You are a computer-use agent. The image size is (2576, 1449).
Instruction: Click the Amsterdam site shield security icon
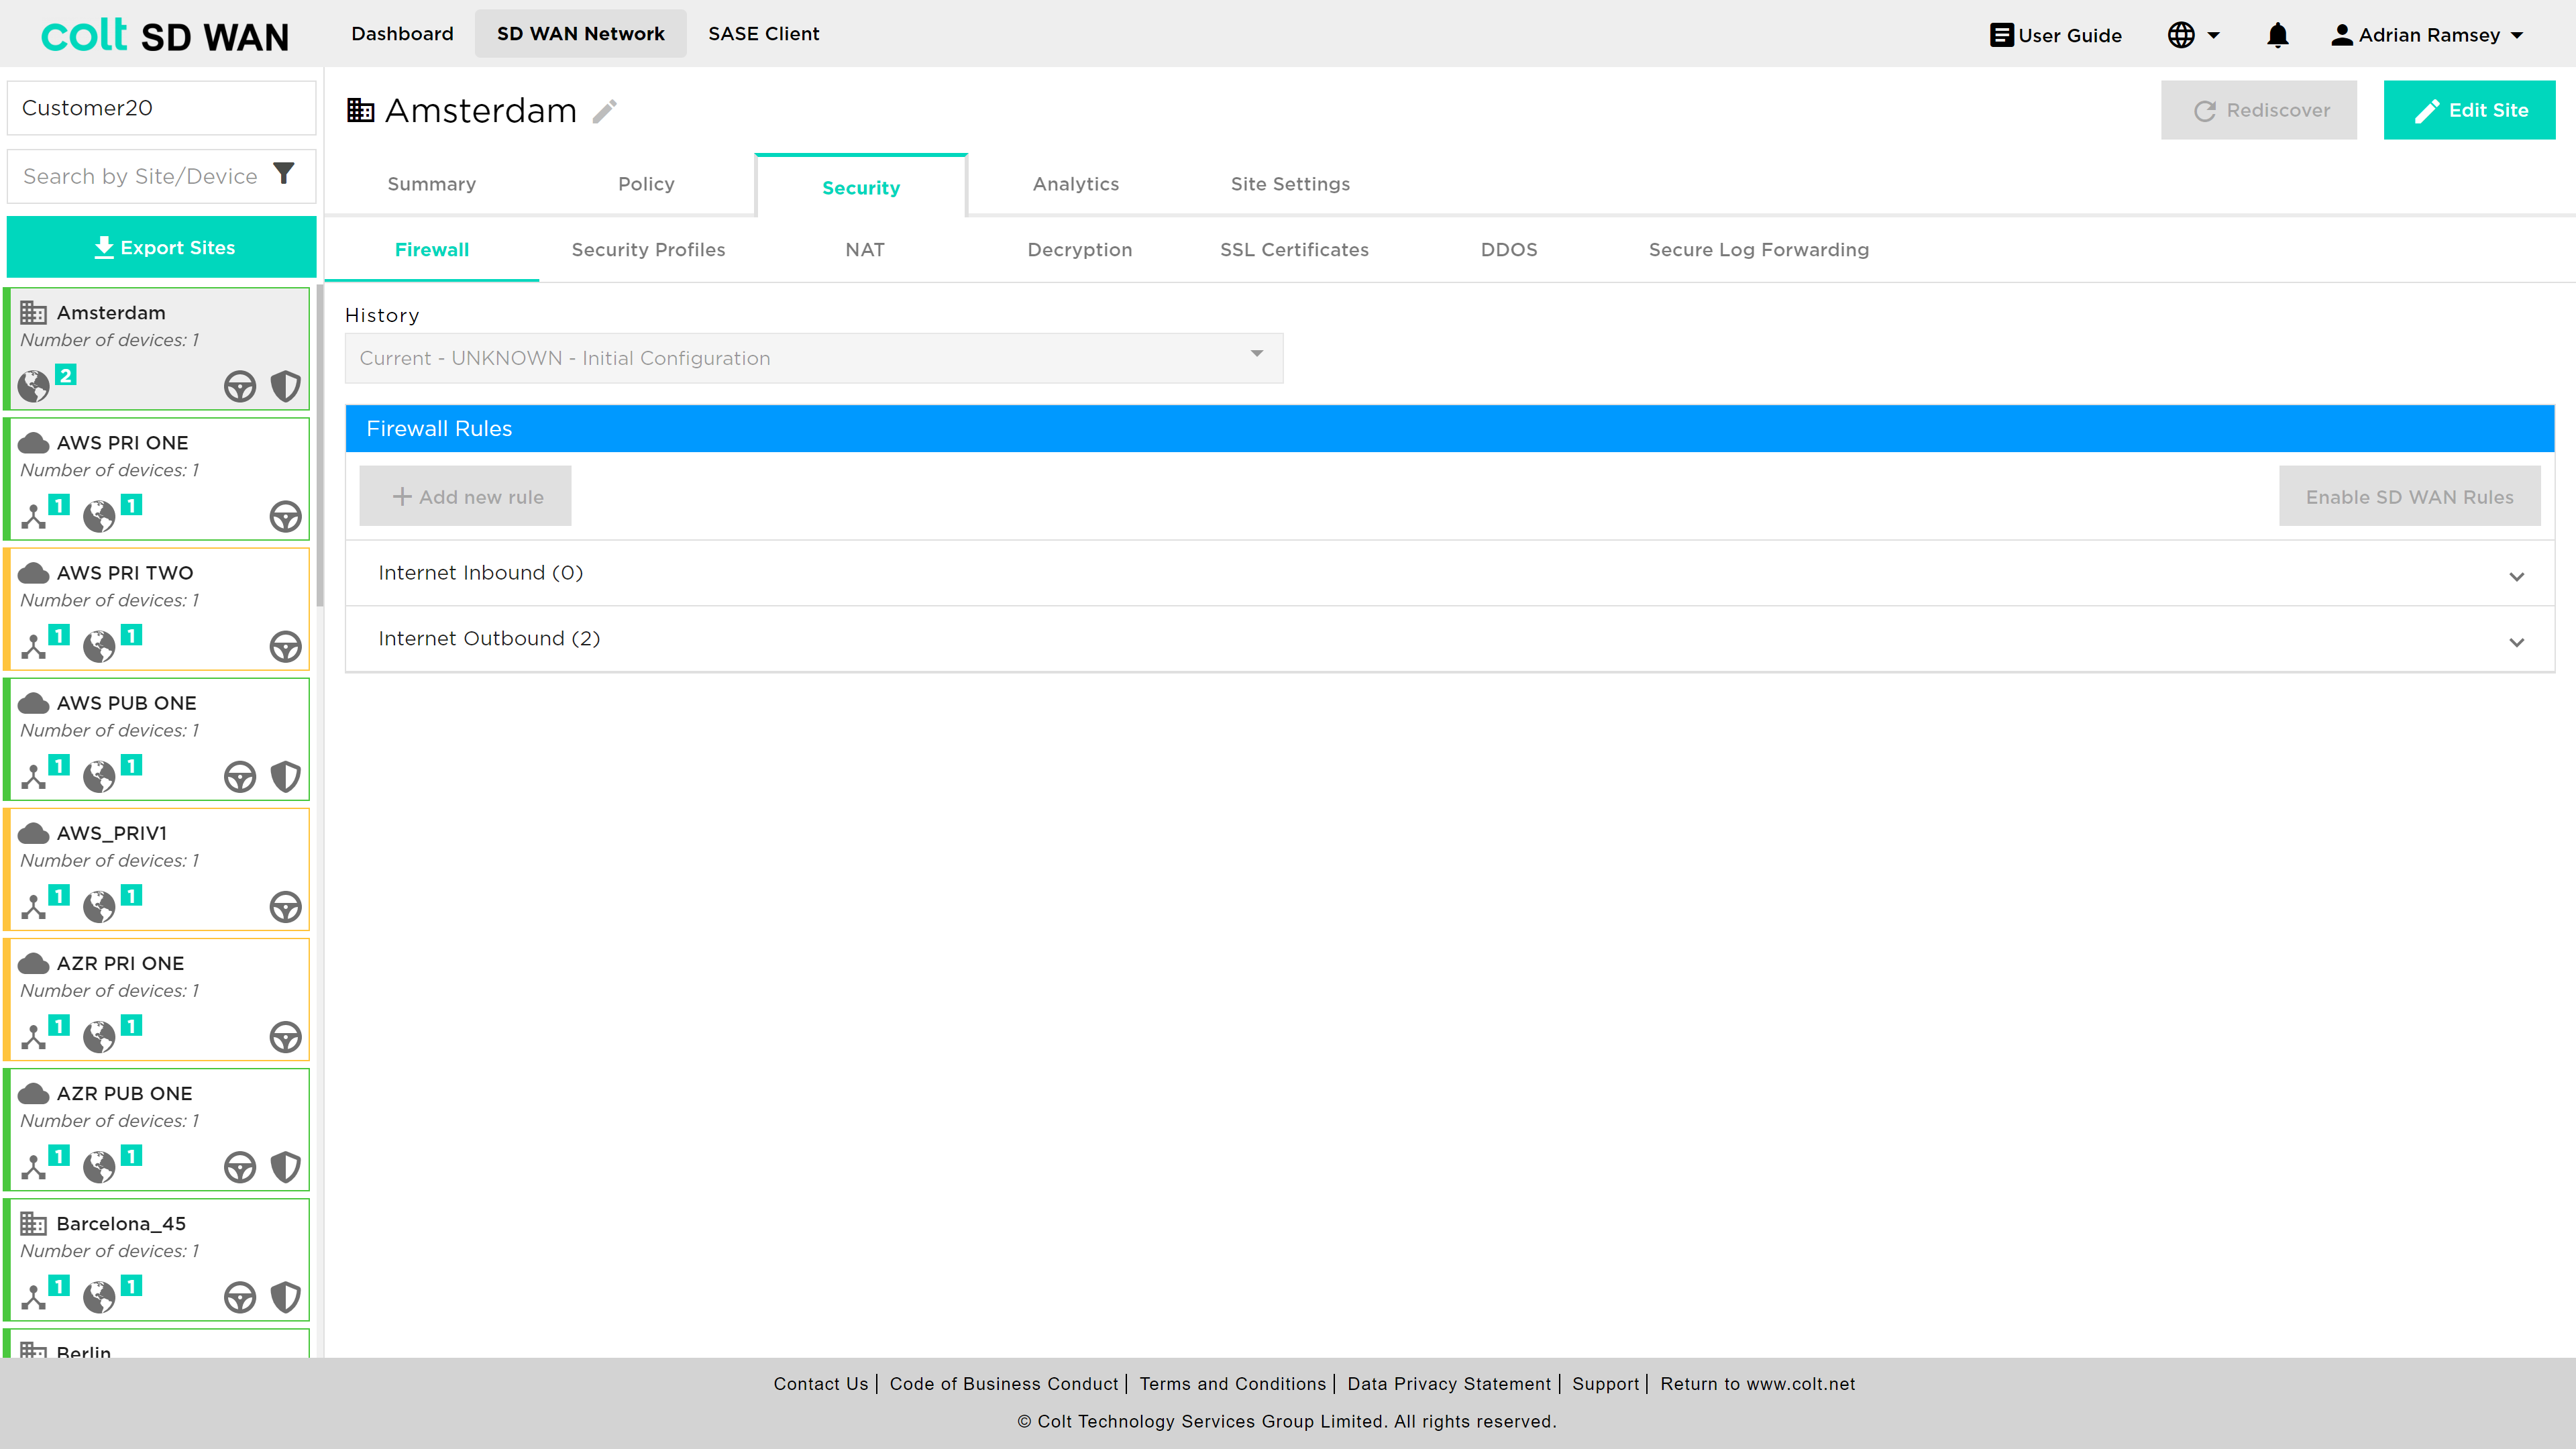click(x=286, y=386)
